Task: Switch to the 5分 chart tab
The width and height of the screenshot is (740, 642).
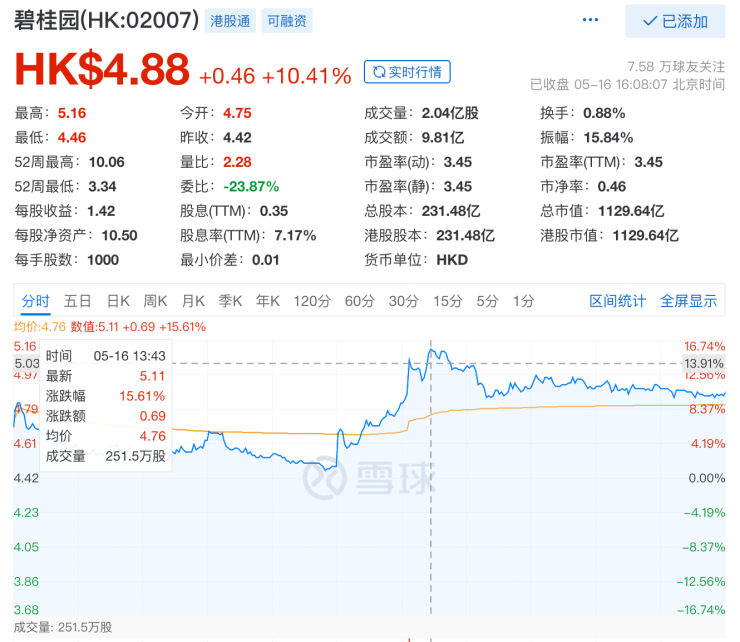Action: 487,301
